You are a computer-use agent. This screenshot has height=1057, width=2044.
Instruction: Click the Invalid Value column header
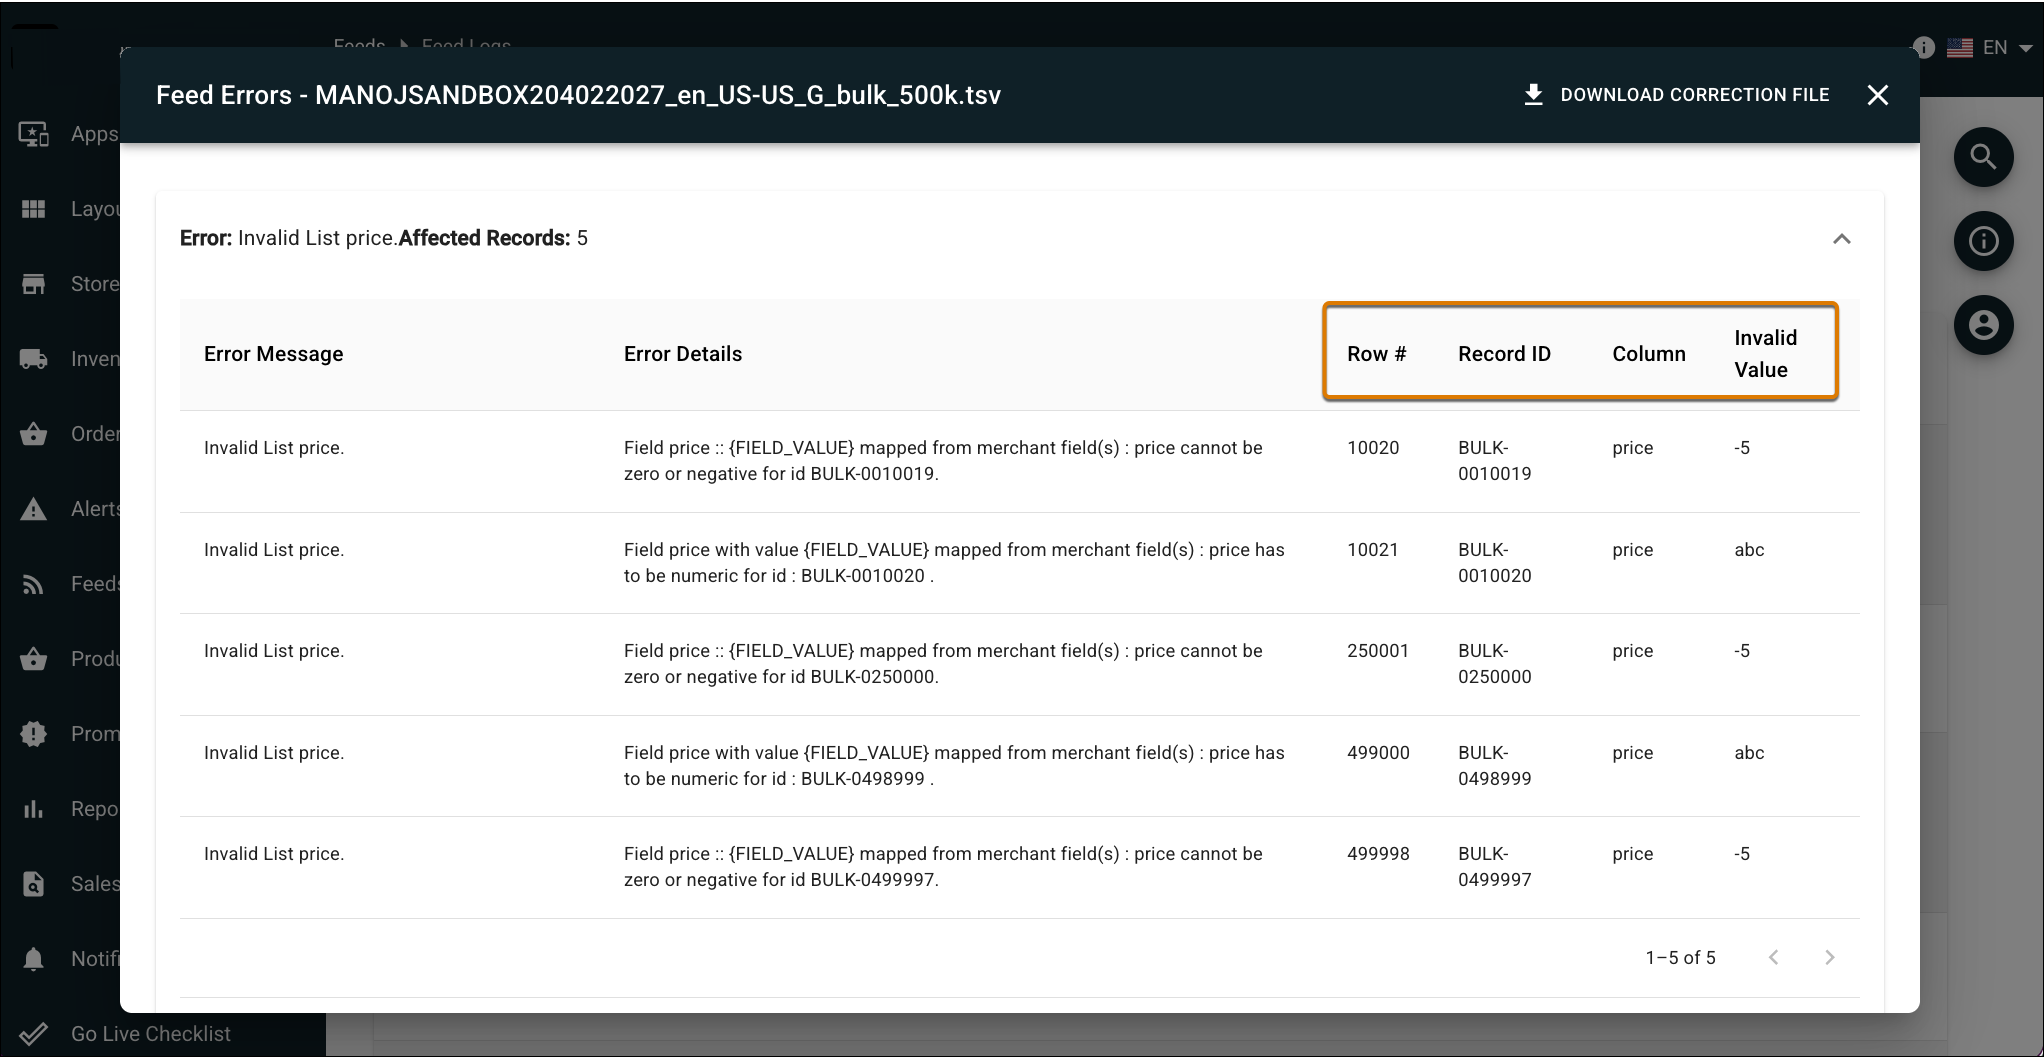(x=1765, y=354)
